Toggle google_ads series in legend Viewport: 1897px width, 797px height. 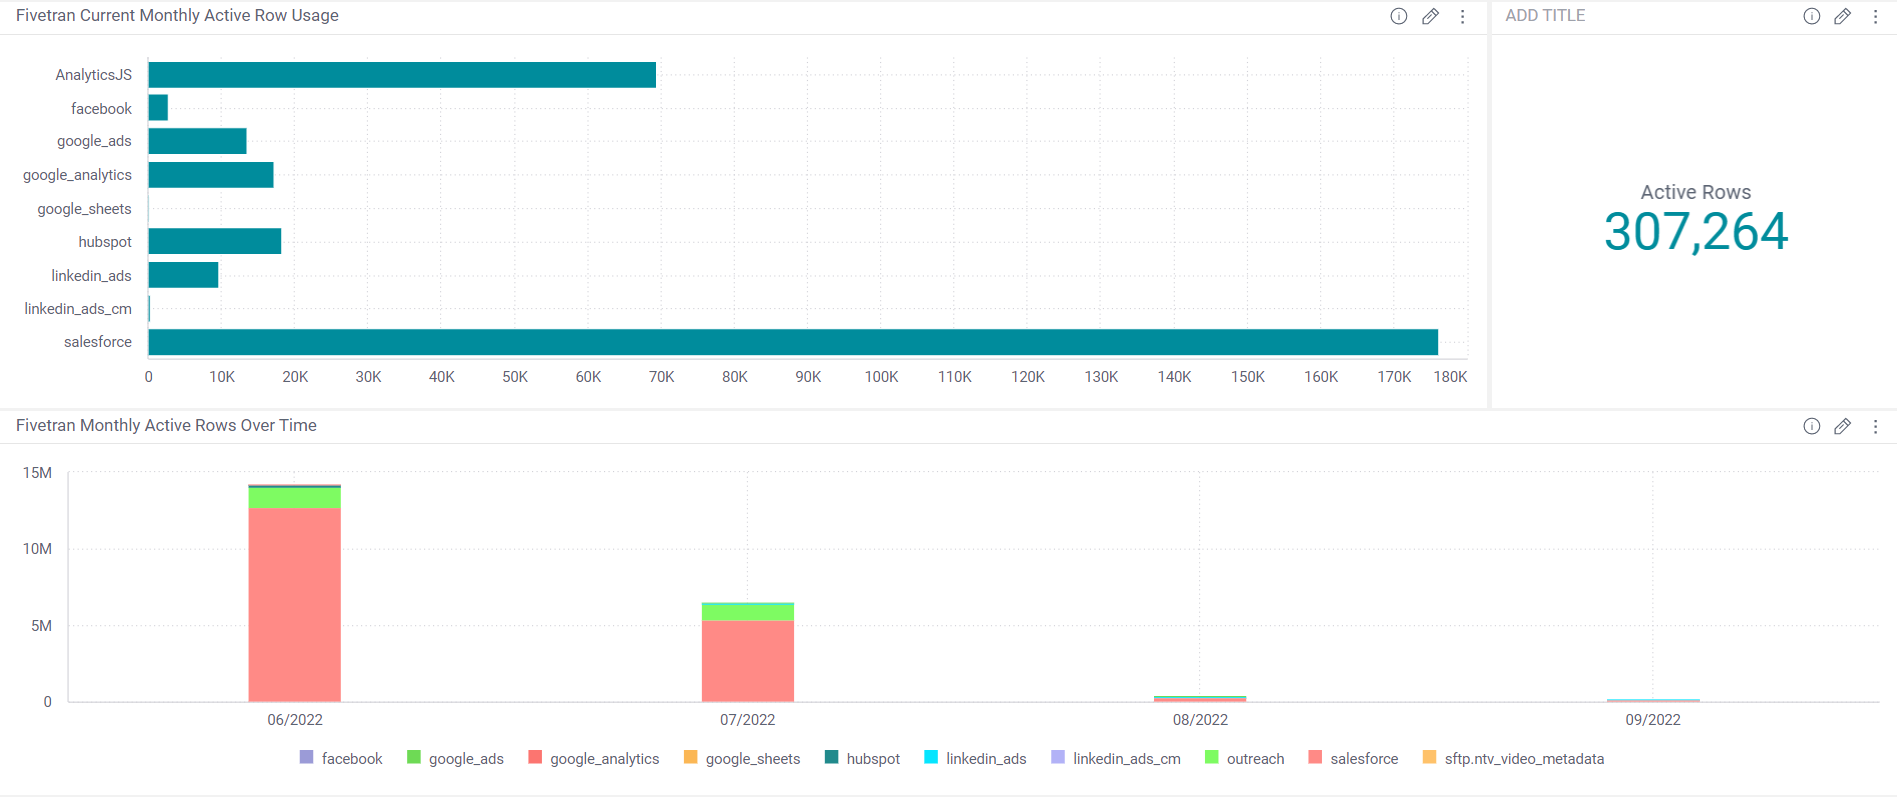[x=455, y=758]
